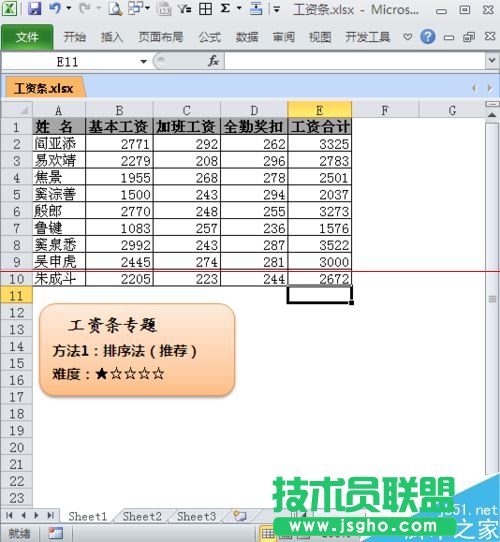Click the paste clipboard icon in toolbar
500x542 pixels.
tap(164, 9)
